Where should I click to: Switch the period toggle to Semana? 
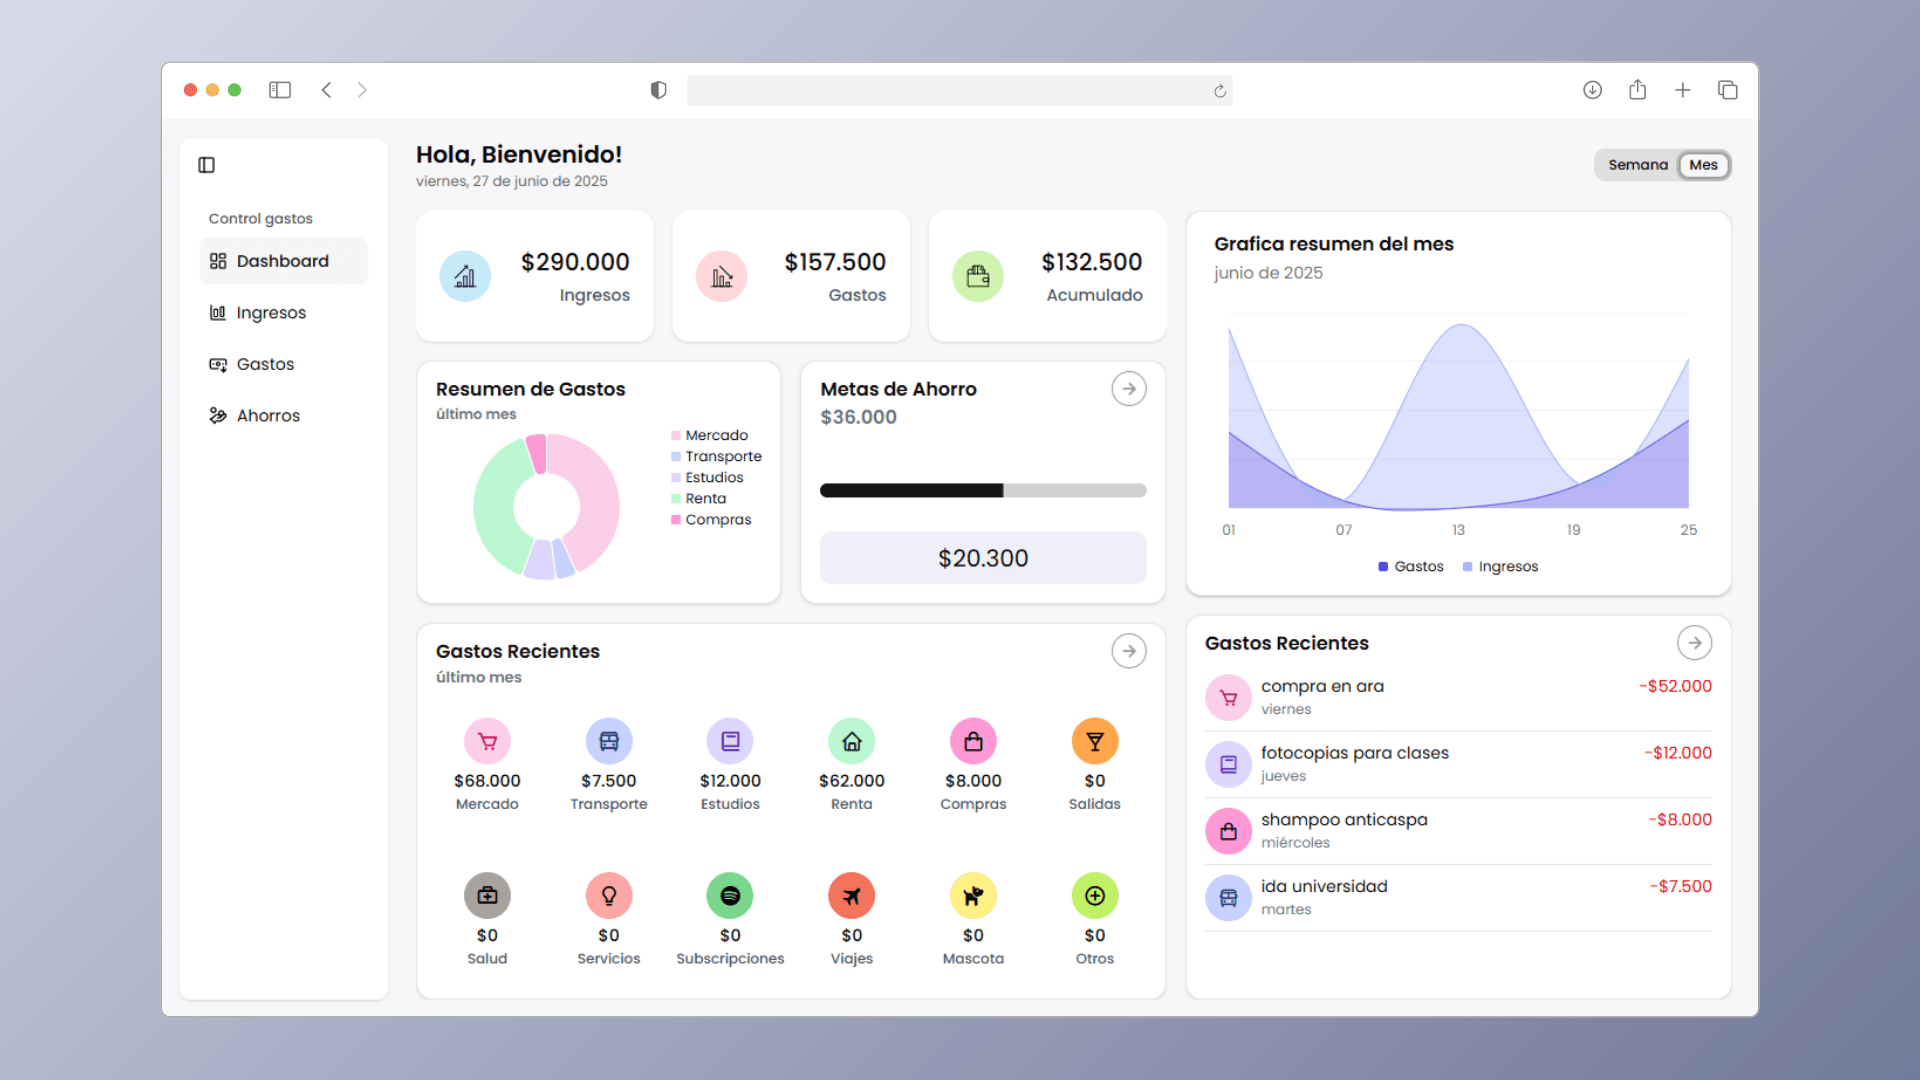click(x=1638, y=165)
